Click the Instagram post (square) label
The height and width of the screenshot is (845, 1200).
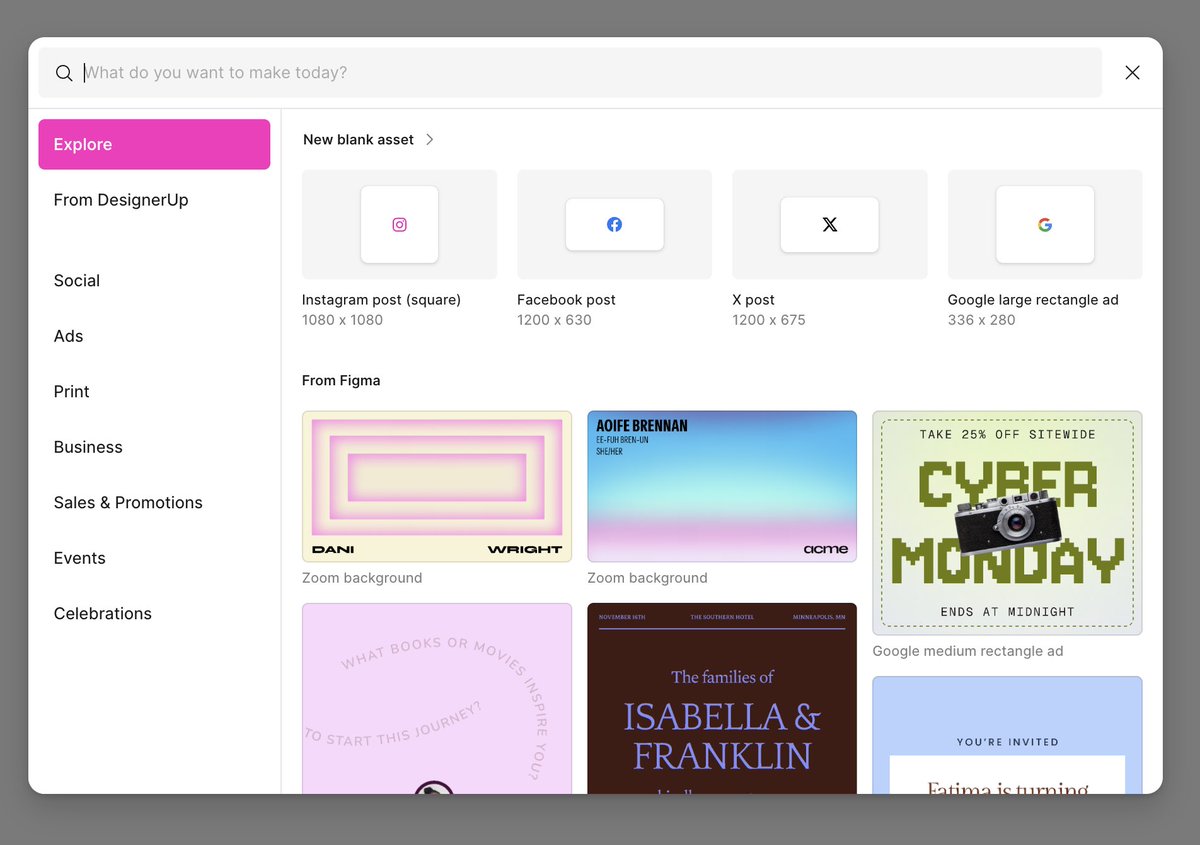pos(381,300)
